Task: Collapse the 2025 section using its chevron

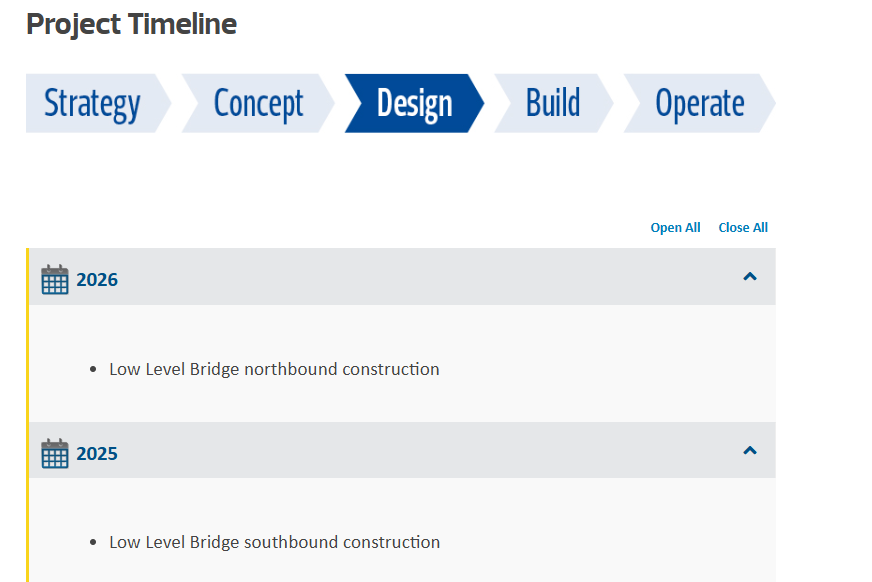Action: point(750,451)
